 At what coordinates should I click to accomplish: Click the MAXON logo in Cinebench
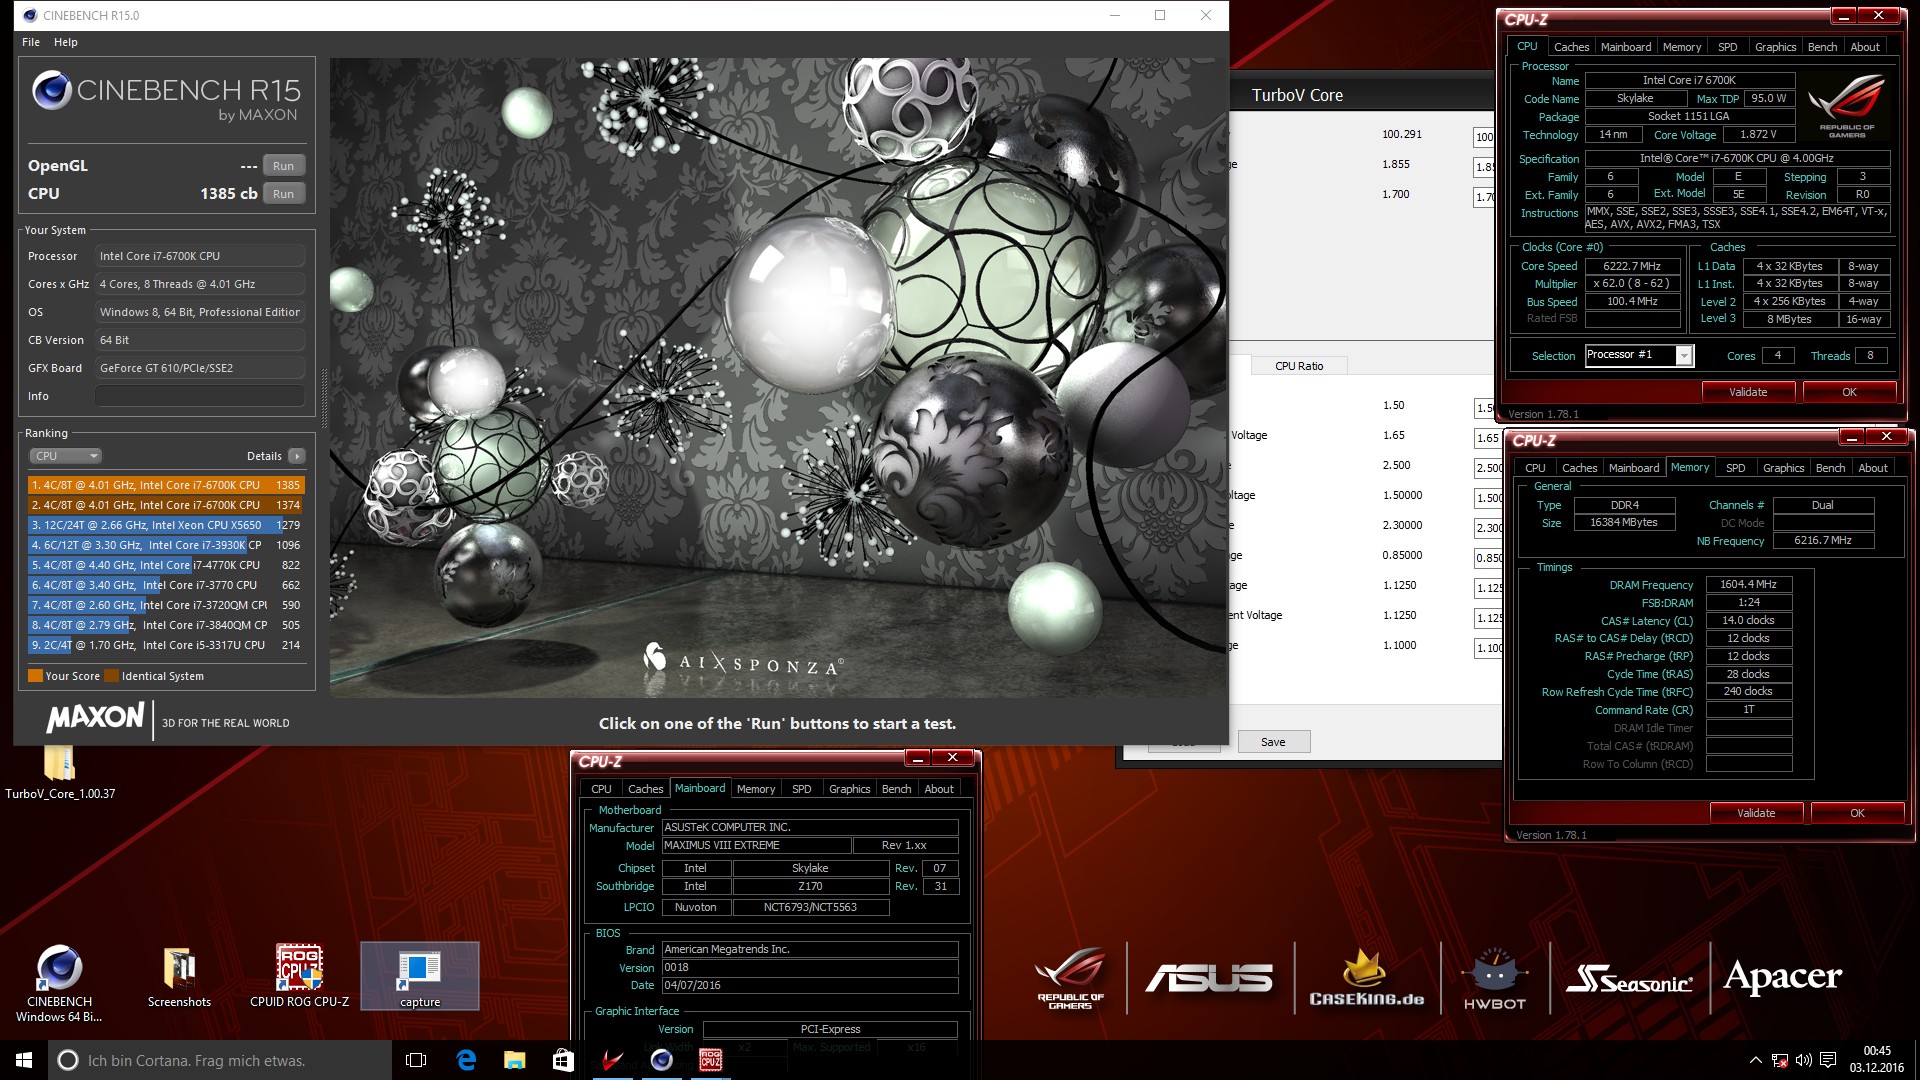coord(96,718)
